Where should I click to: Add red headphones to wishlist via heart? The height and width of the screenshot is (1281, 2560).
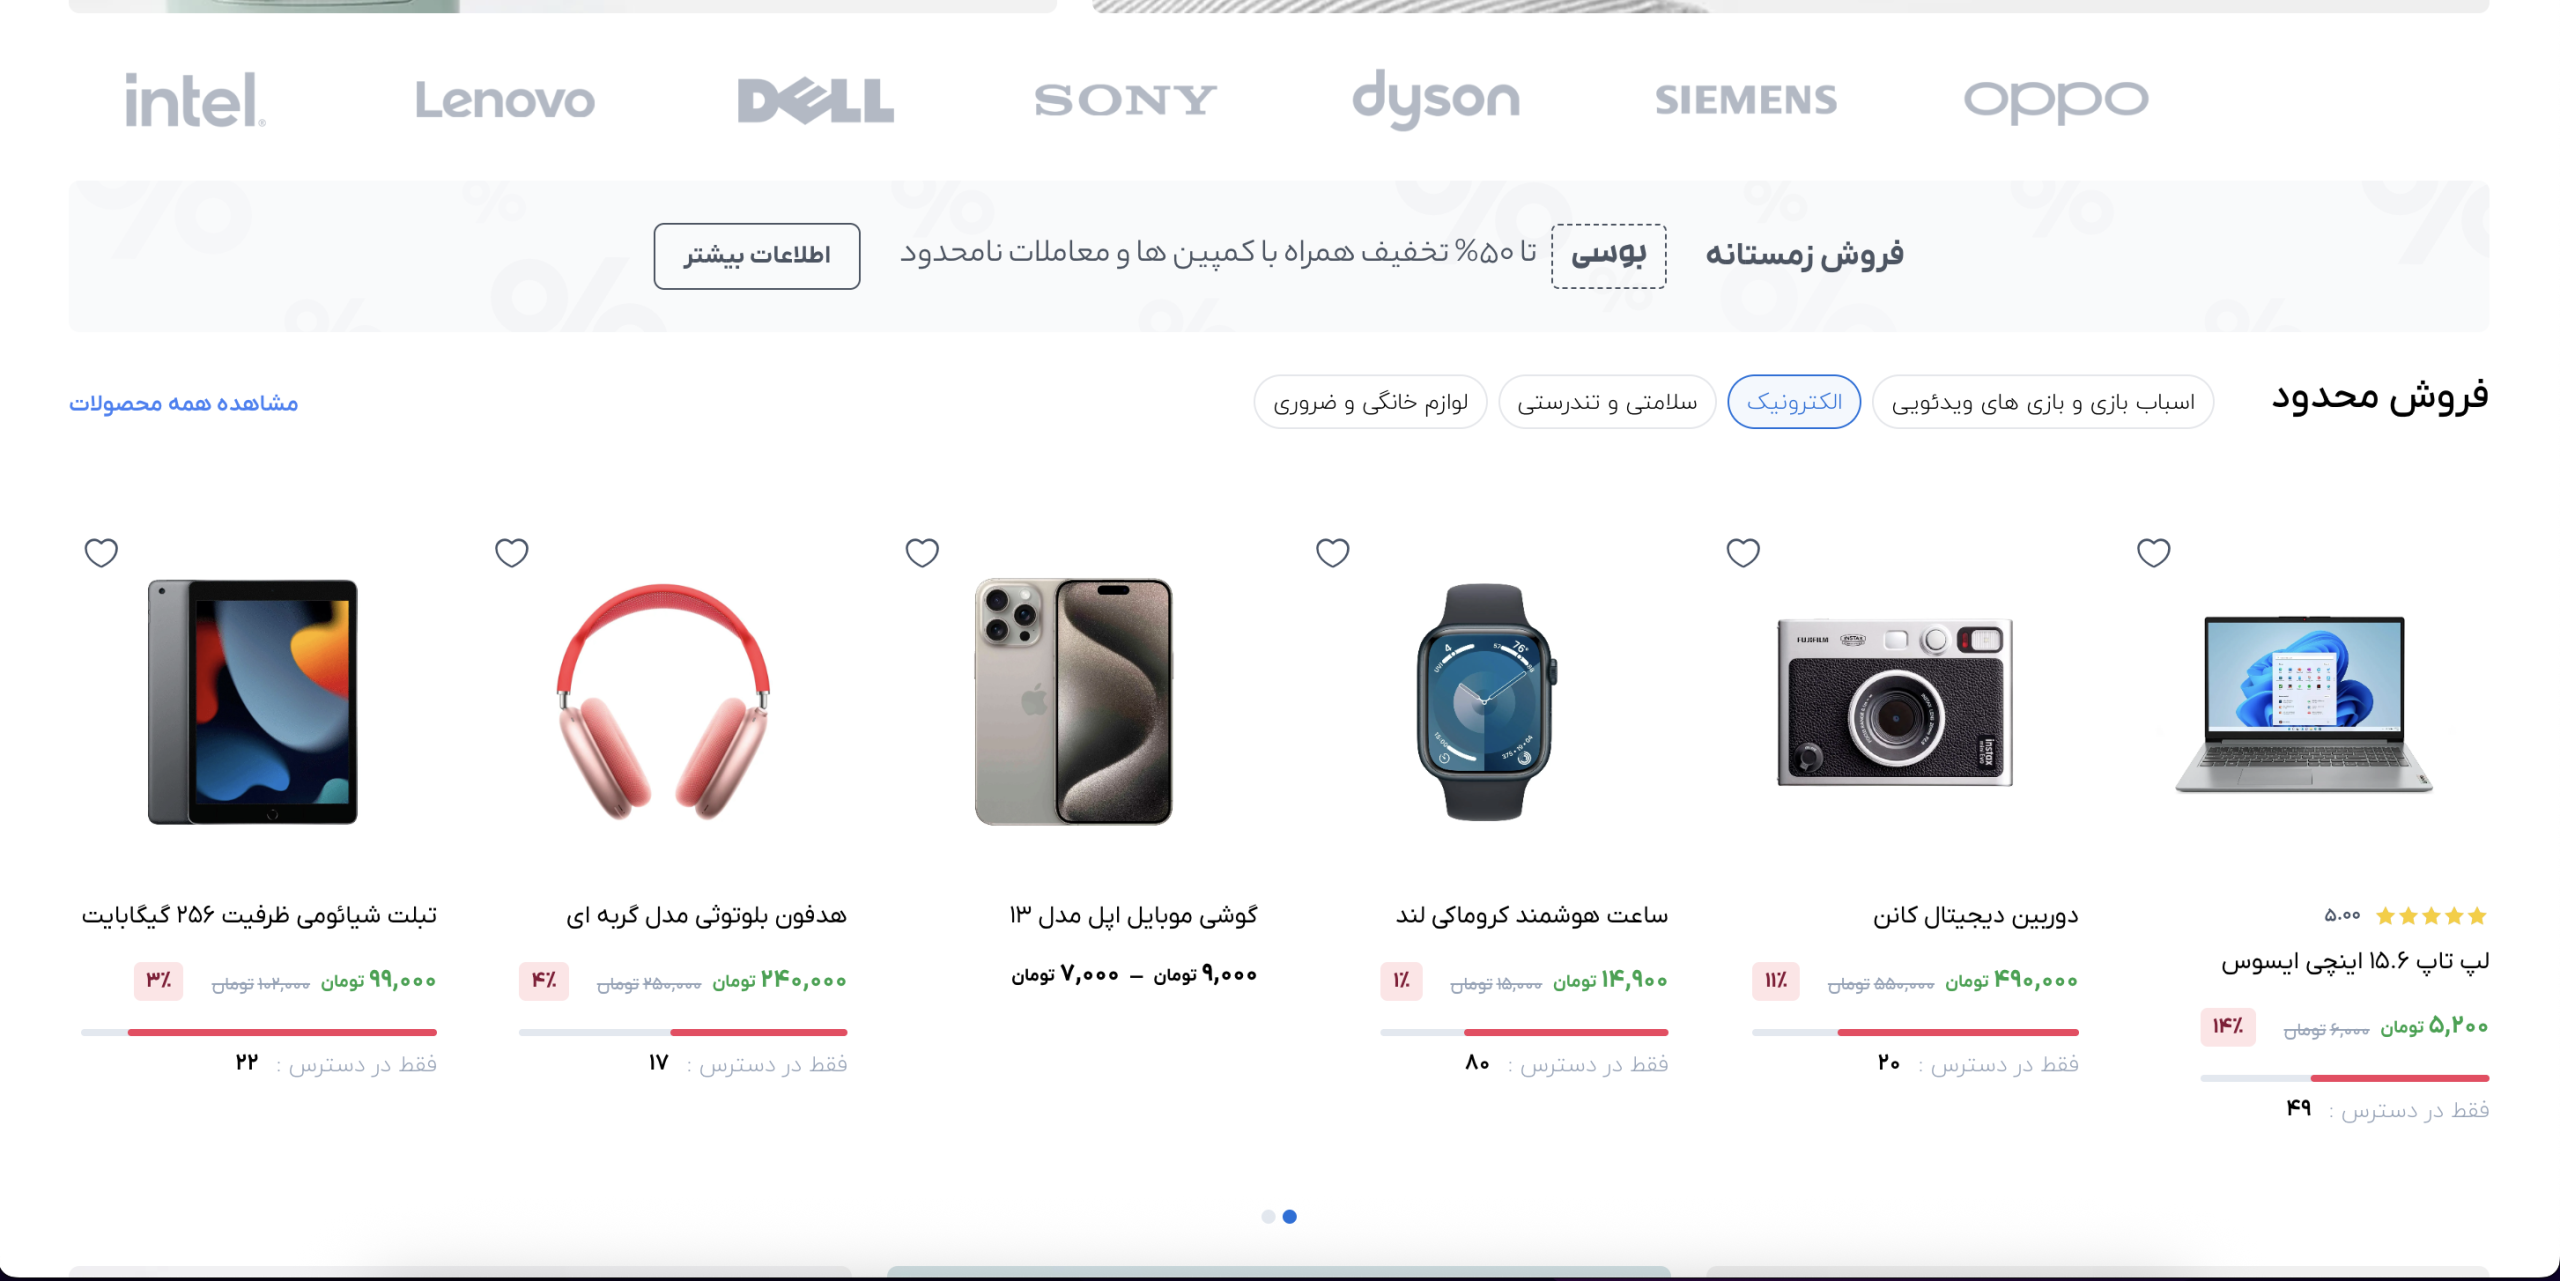tap(512, 552)
